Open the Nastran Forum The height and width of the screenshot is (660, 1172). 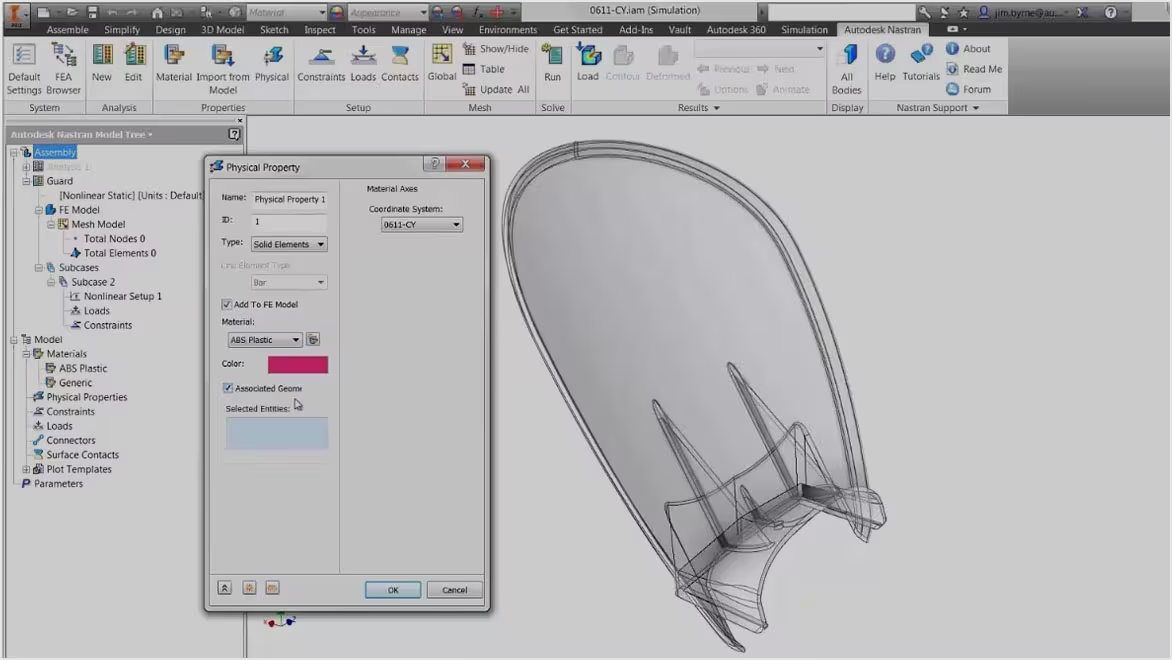click(x=969, y=89)
